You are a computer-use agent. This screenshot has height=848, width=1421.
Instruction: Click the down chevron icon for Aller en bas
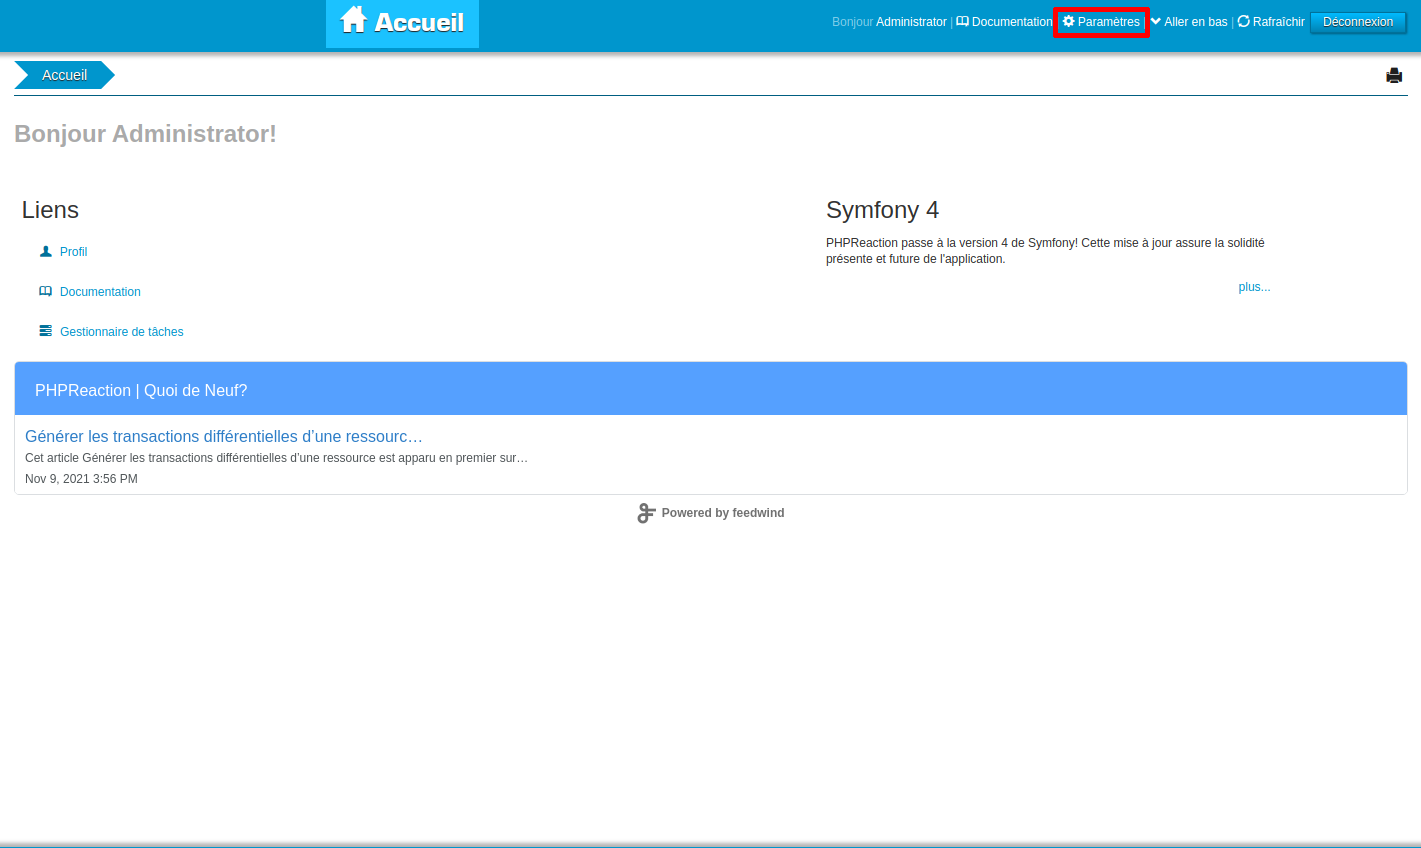click(1156, 22)
